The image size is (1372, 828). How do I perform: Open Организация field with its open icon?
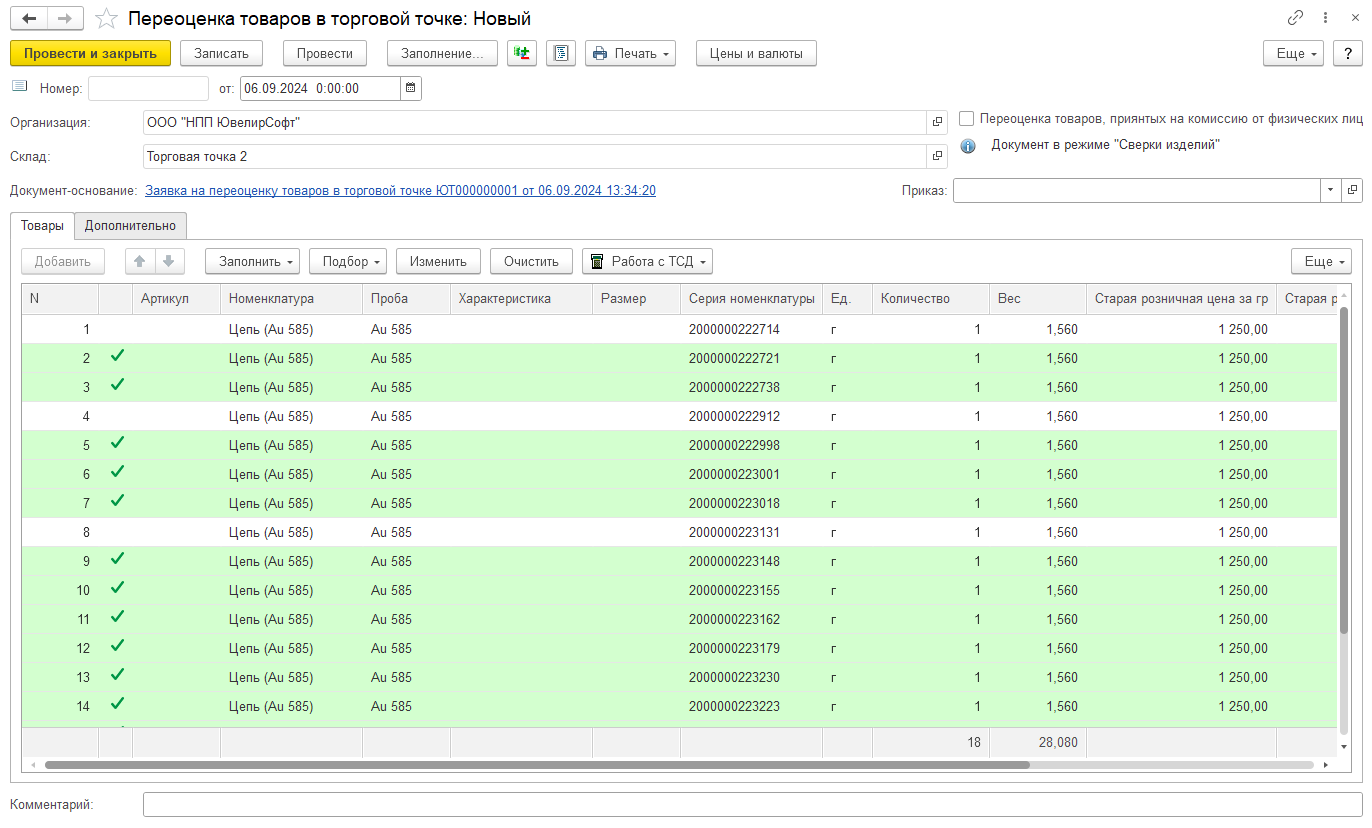tap(937, 122)
